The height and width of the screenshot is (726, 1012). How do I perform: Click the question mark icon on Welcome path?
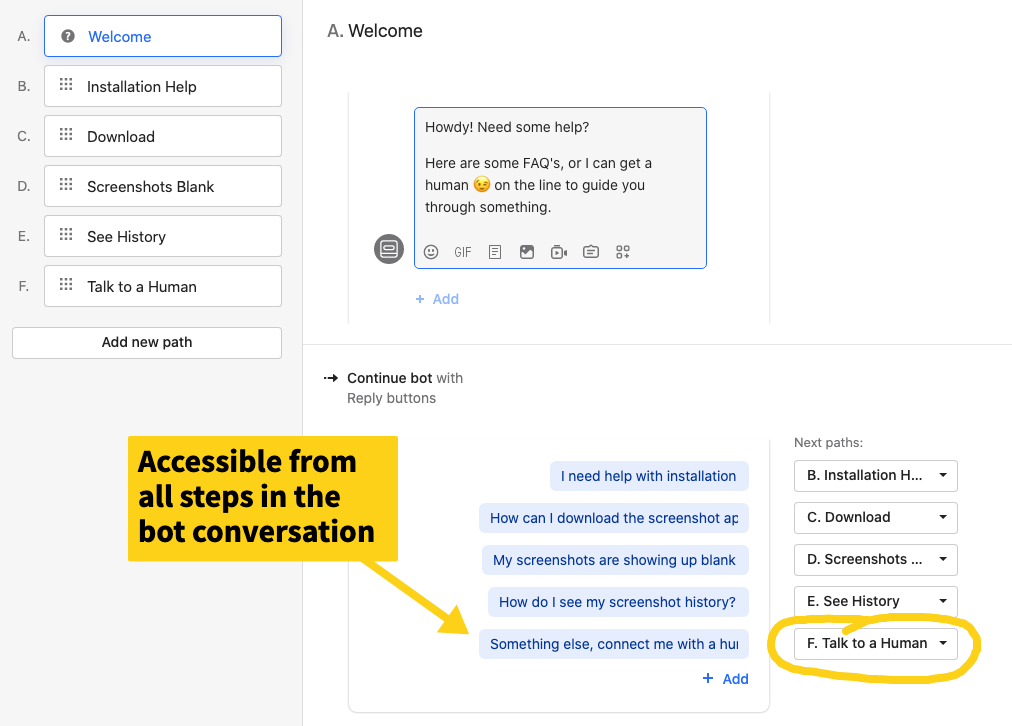click(x=68, y=36)
